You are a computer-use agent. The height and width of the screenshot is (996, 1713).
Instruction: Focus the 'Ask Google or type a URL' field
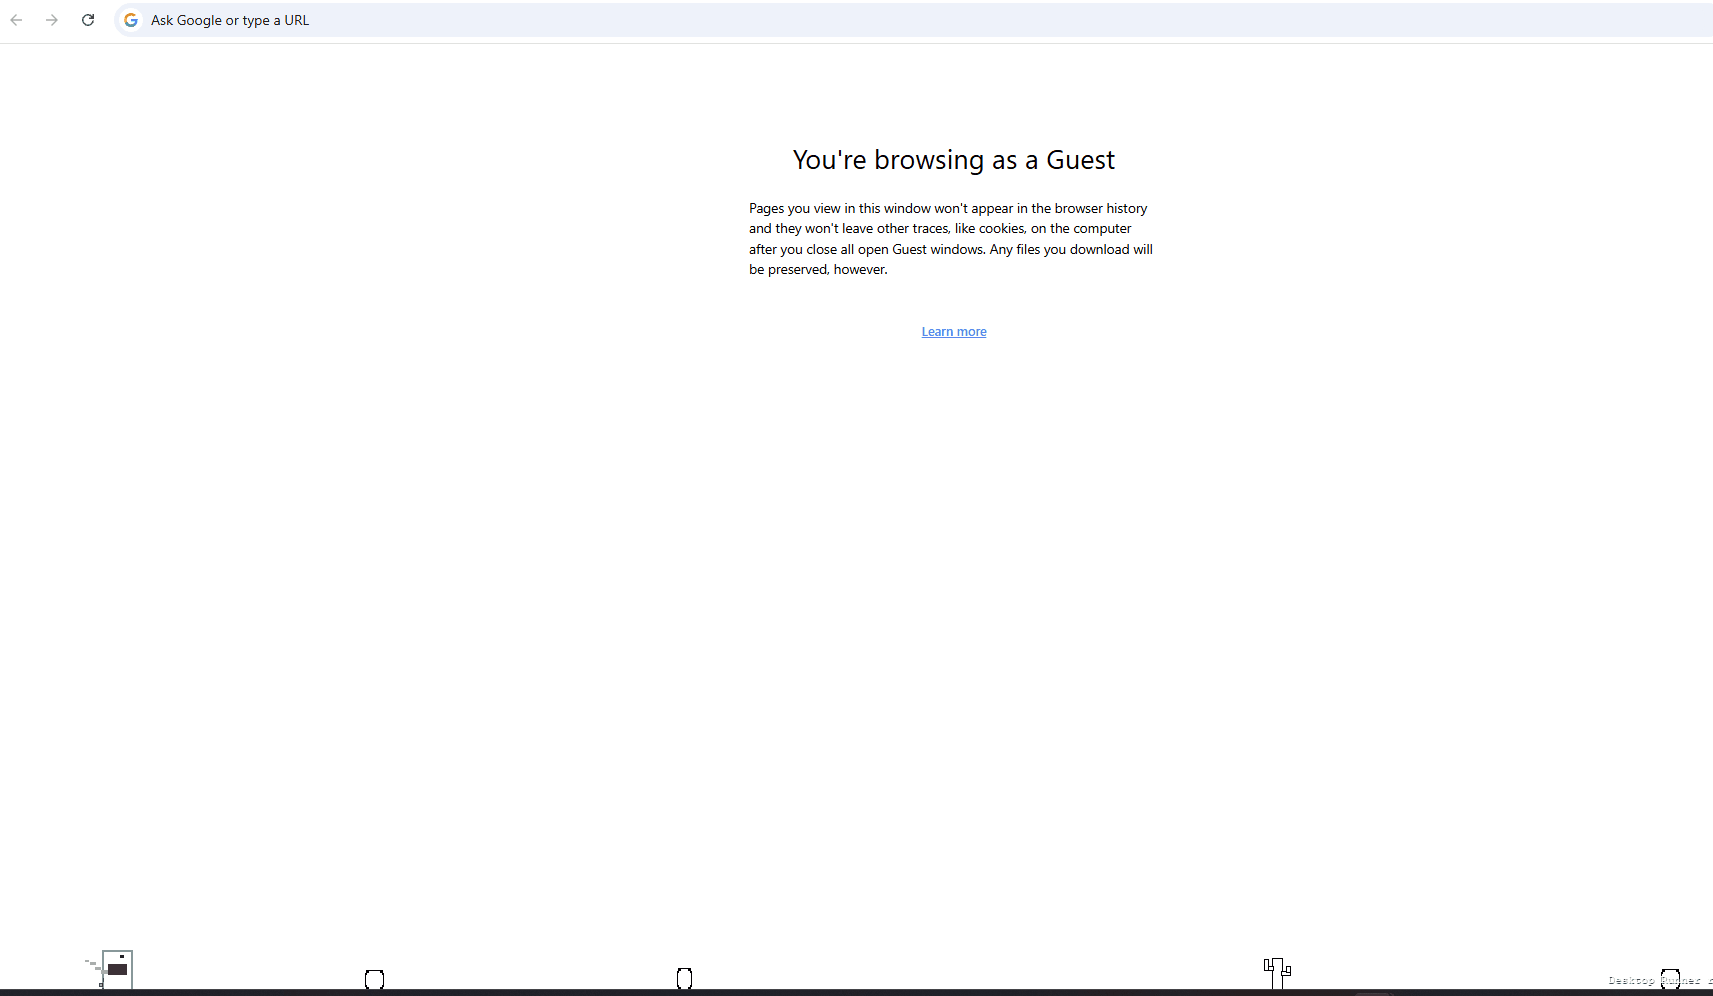pos(913,20)
